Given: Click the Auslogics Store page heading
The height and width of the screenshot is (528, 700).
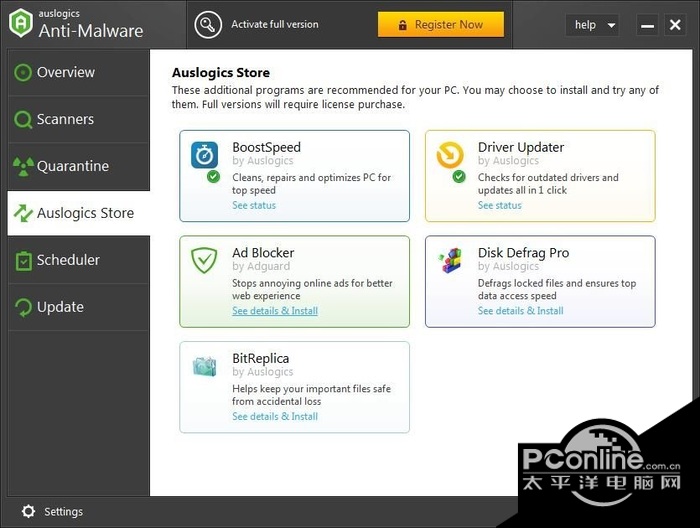Looking at the screenshot, I should [221, 73].
